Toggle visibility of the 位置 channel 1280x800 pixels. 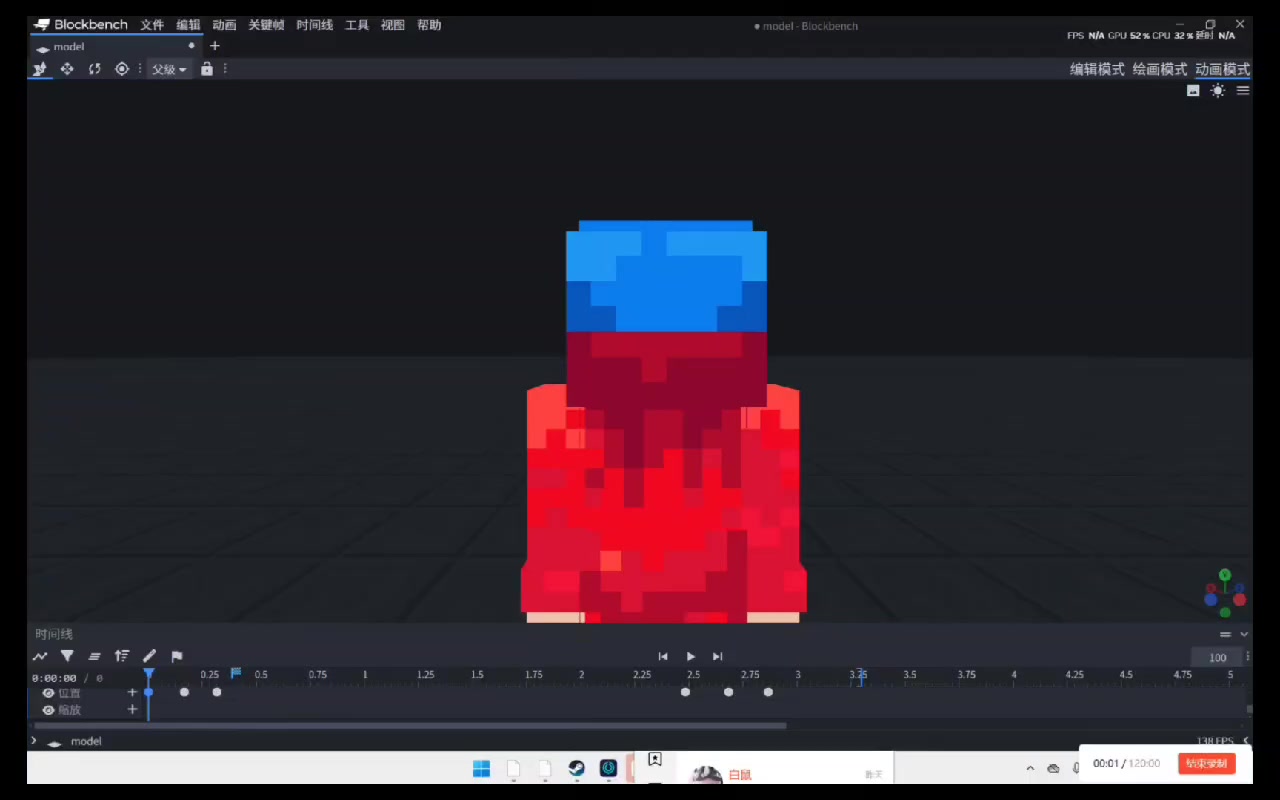coord(48,693)
